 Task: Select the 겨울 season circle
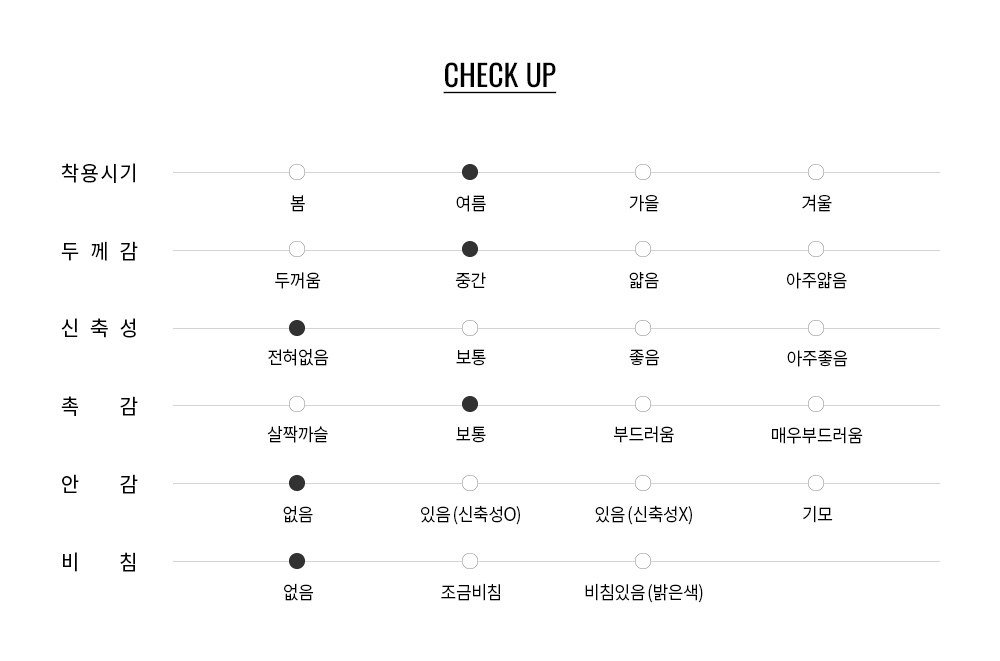pyautogui.click(x=816, y=172)
